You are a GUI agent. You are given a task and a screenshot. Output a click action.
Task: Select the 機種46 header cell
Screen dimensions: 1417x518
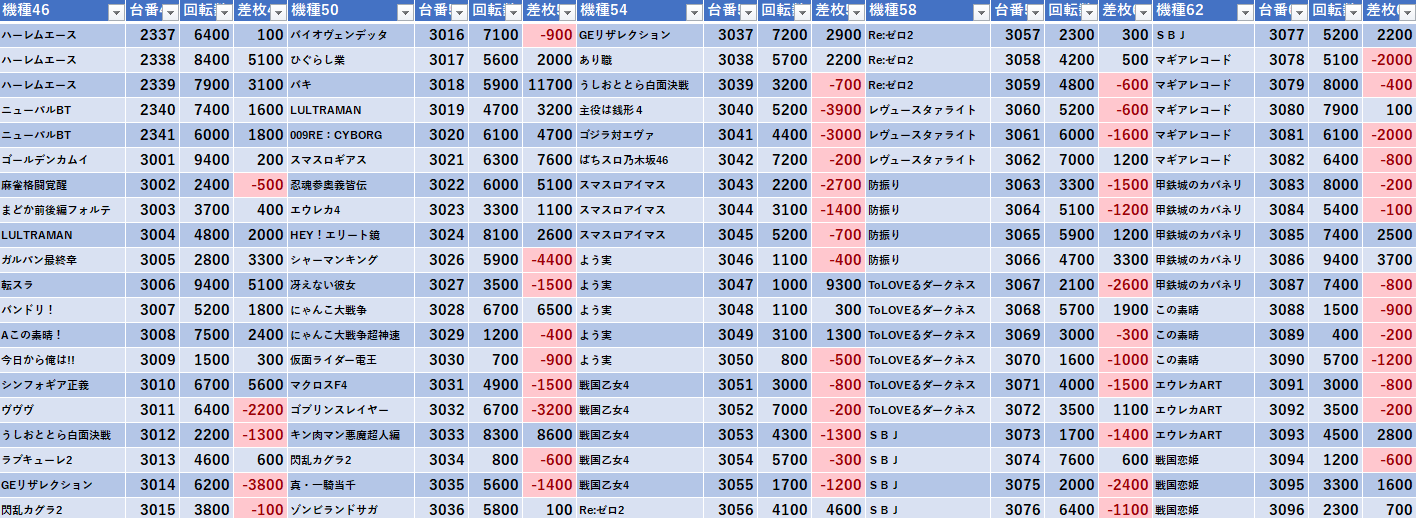point(63,12)
